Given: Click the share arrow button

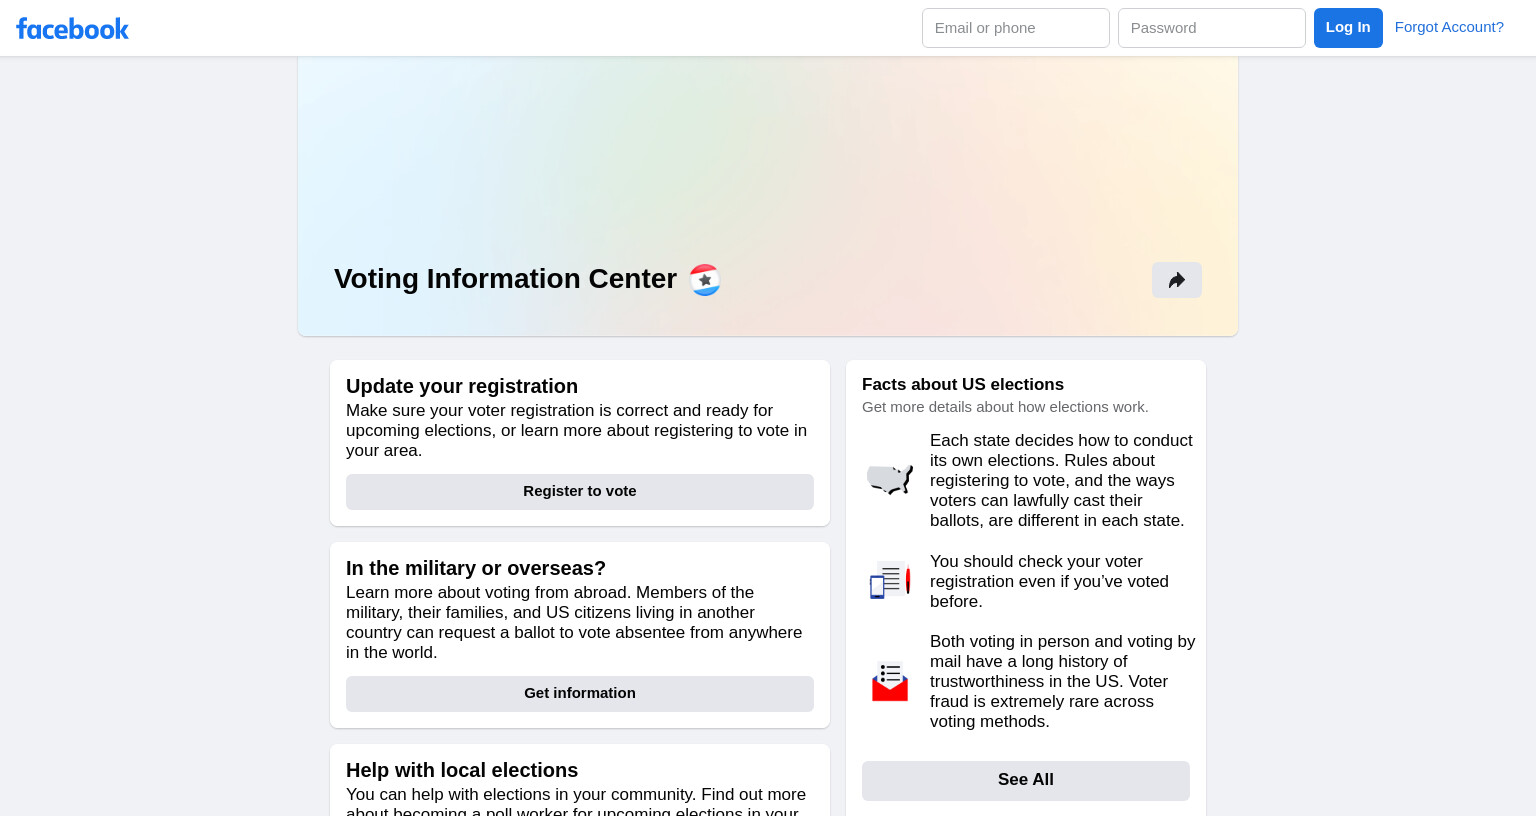Looking at the screenshot, I should (x=1177, y=280).
